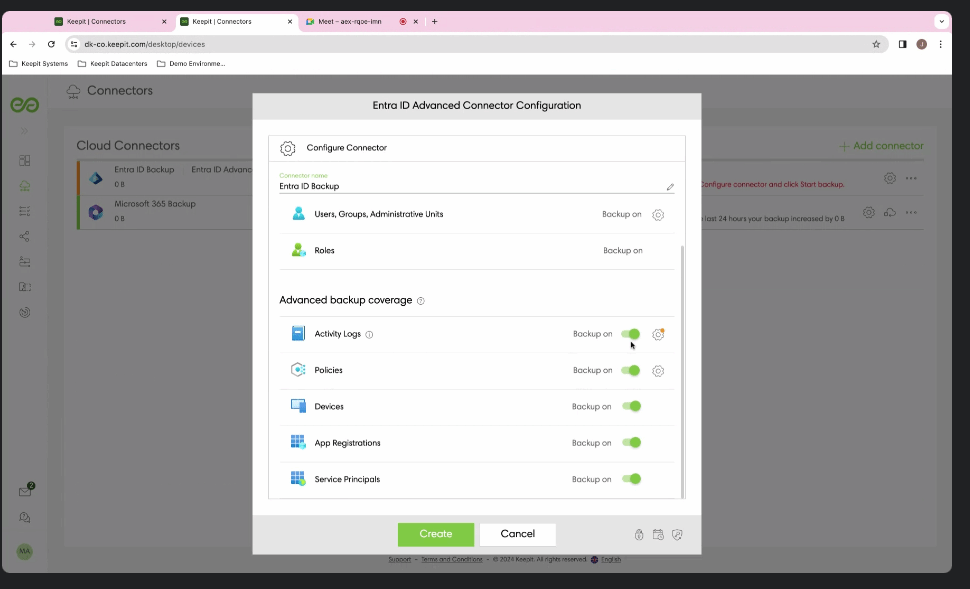Click info icon next to Activity Logs

click(x=369, y=335)
